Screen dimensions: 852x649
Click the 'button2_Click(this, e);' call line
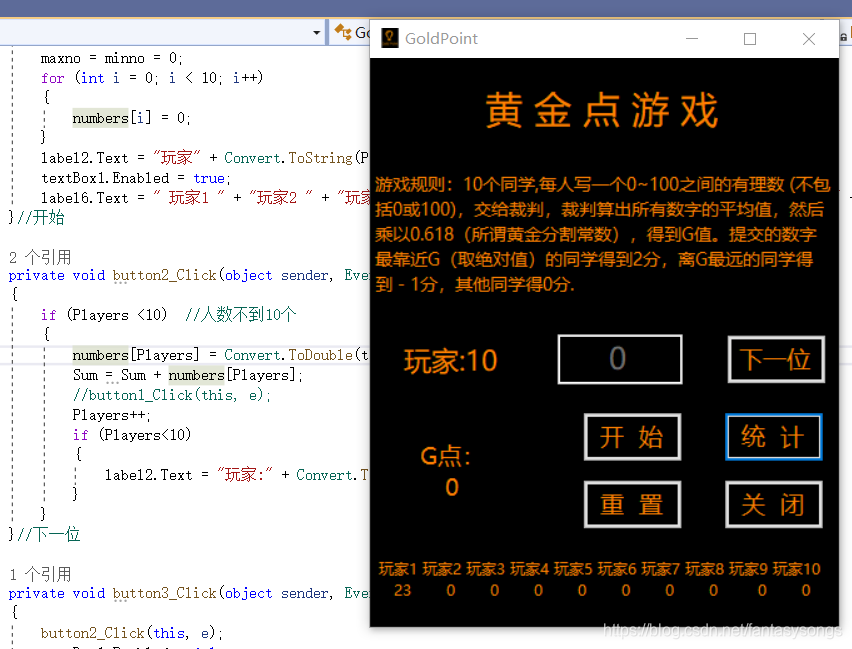point(132,633)
